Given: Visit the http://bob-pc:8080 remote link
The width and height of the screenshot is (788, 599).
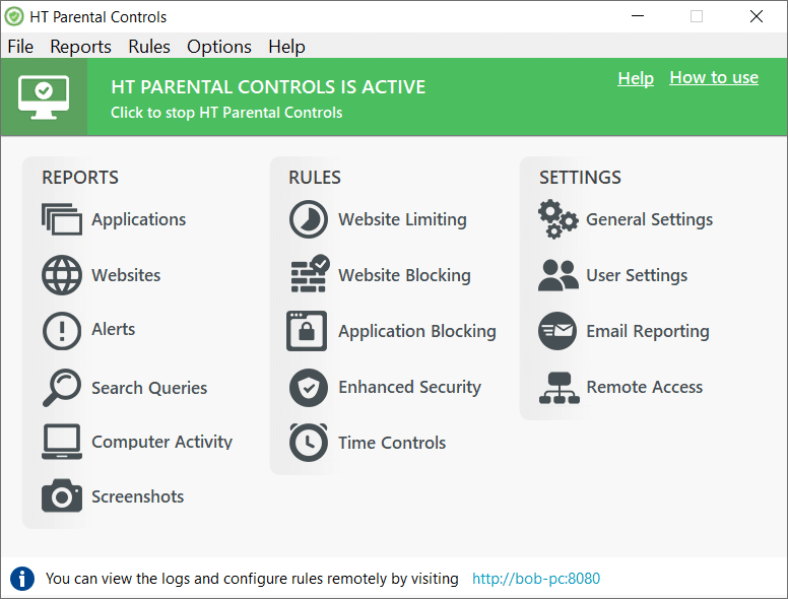Looking at the screenshot, I should pos(536,578).
